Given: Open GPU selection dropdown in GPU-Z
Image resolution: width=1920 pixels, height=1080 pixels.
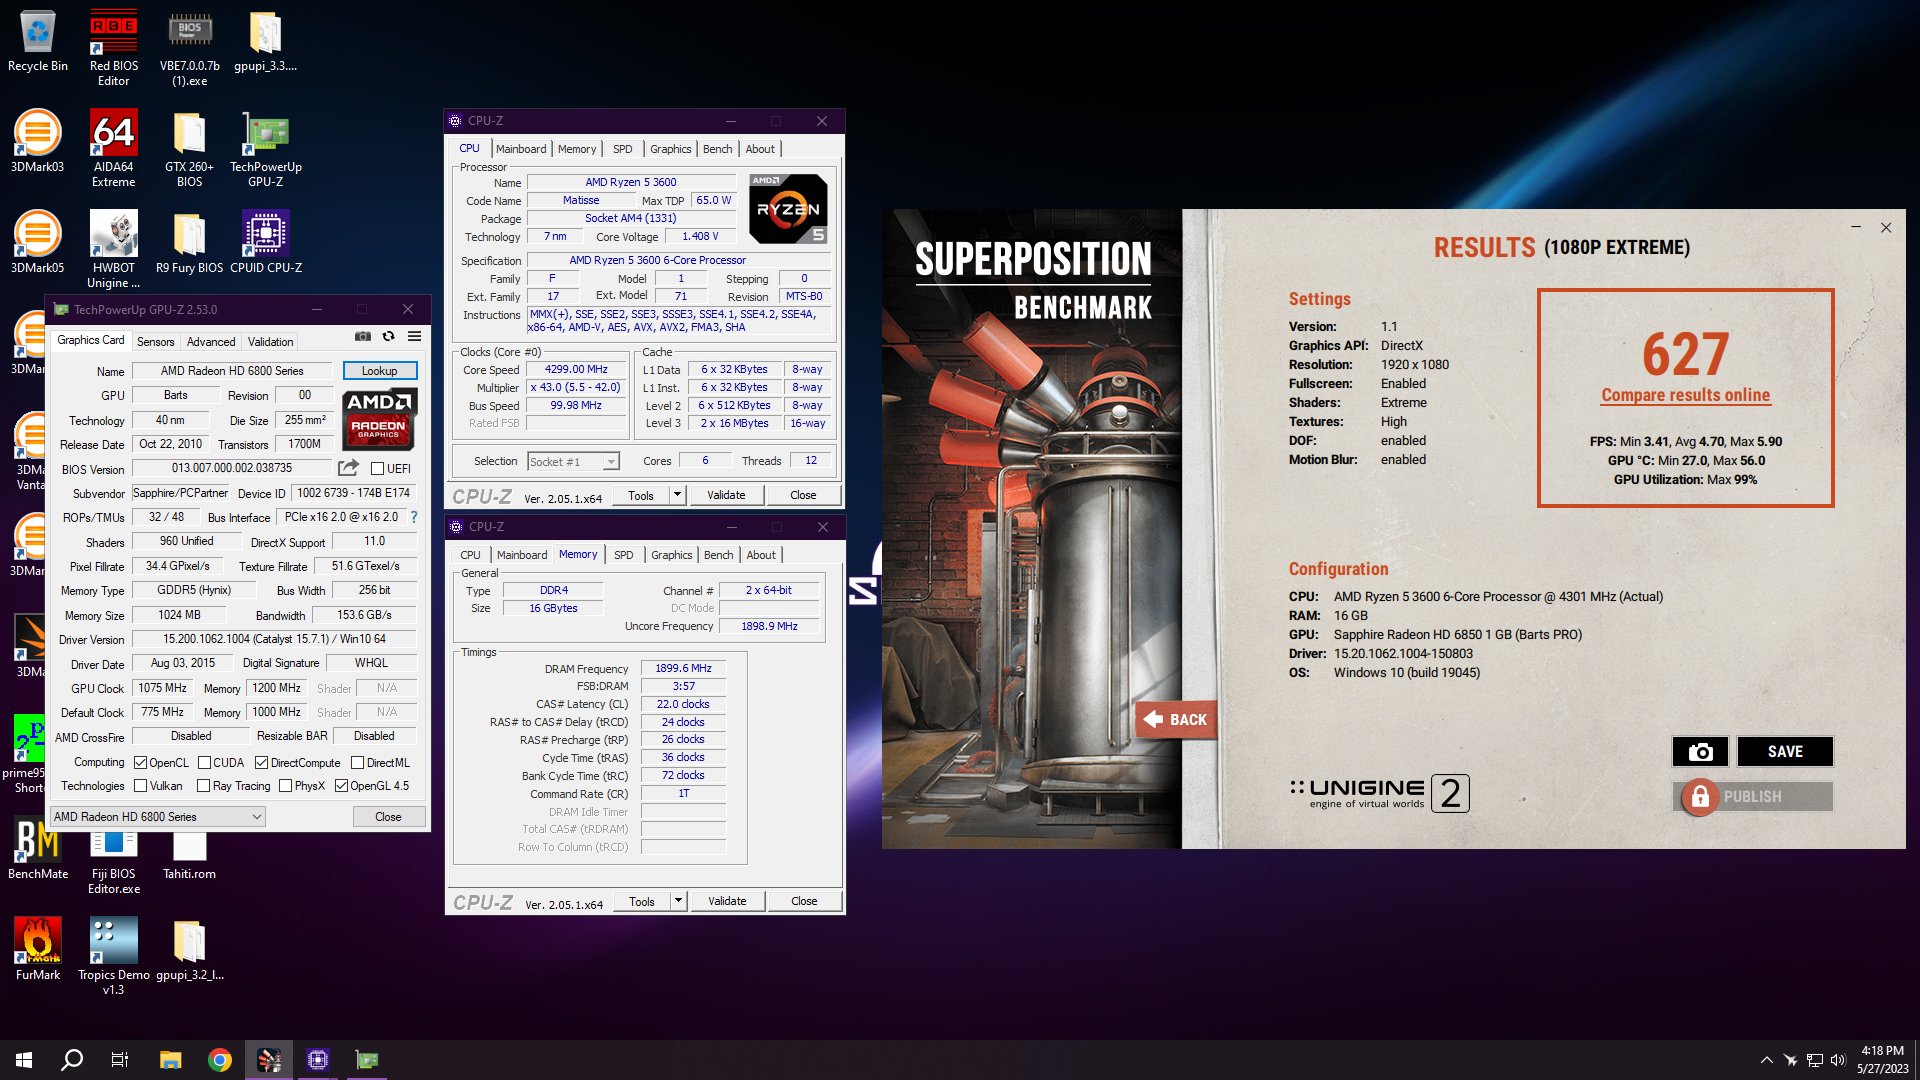Looking at the screenshot, I should (x=158, y=817).
